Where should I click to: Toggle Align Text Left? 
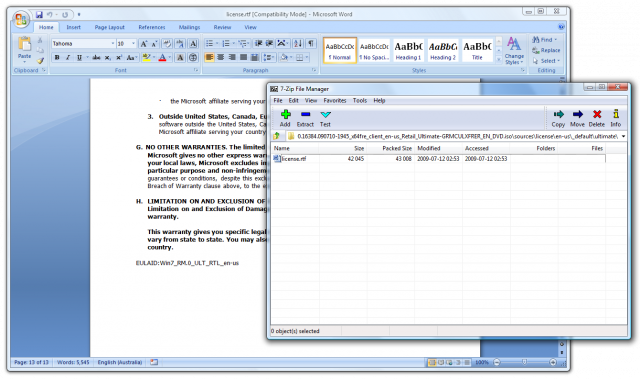click(209, 58)
